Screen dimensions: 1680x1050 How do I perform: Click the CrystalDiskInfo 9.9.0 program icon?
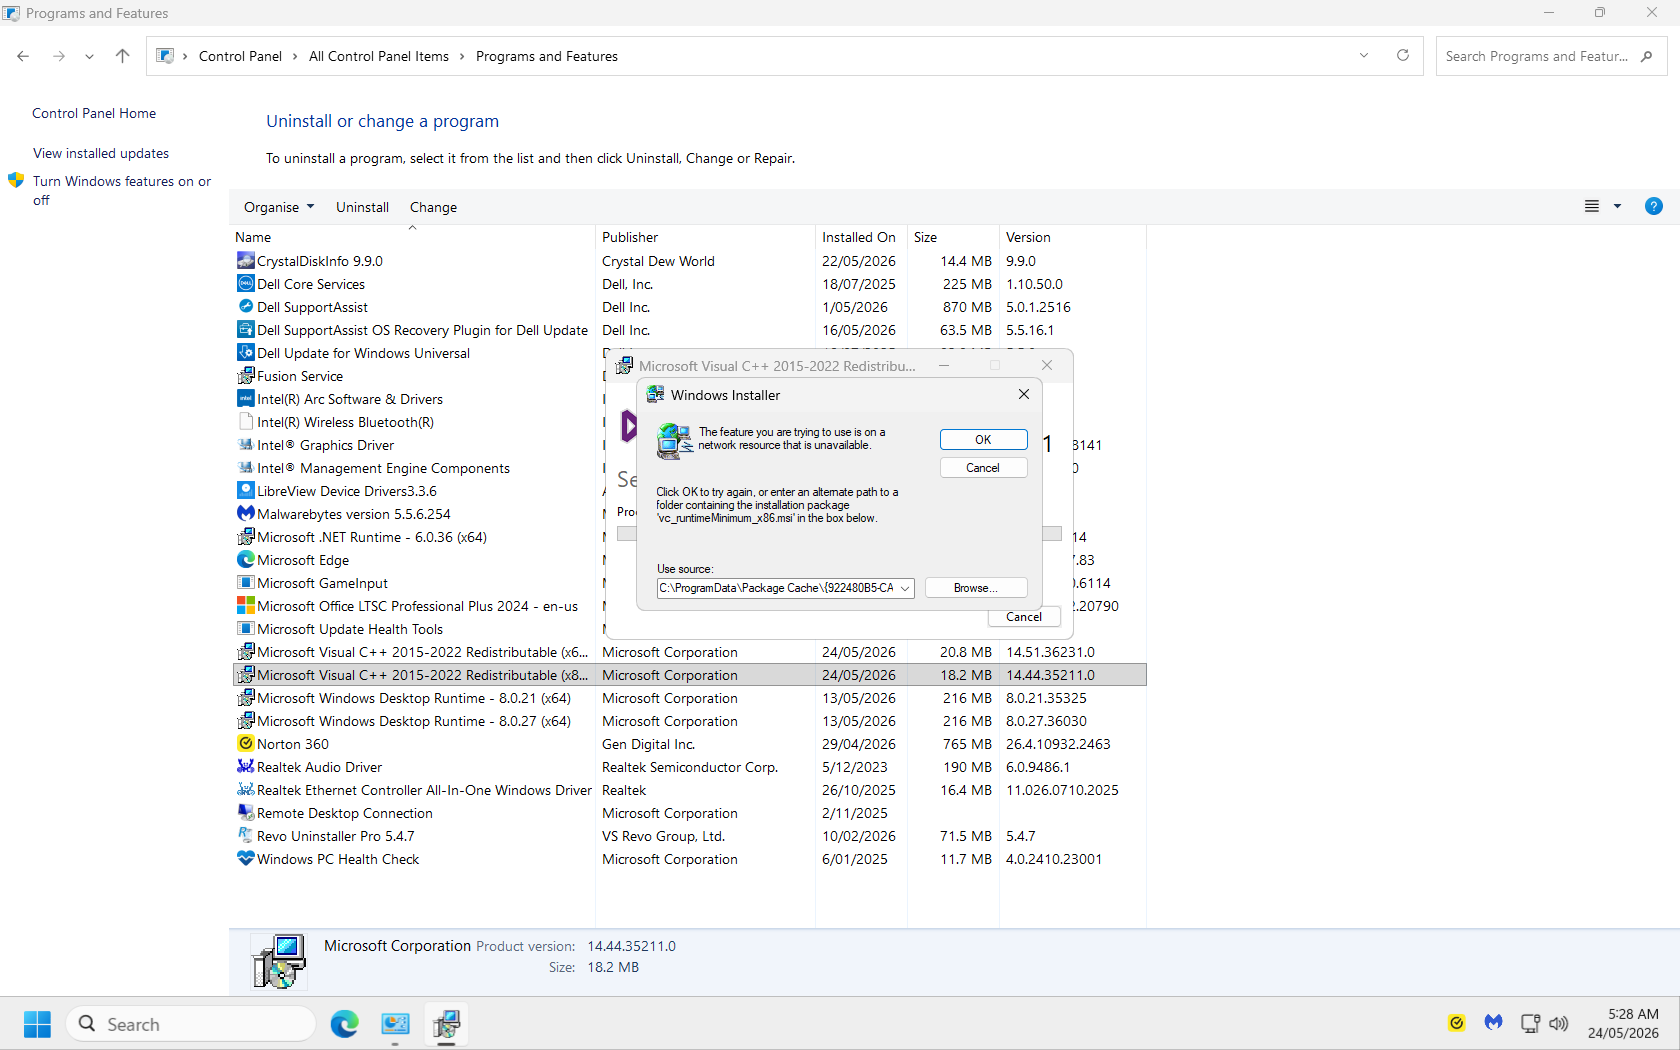click(246, 260)
